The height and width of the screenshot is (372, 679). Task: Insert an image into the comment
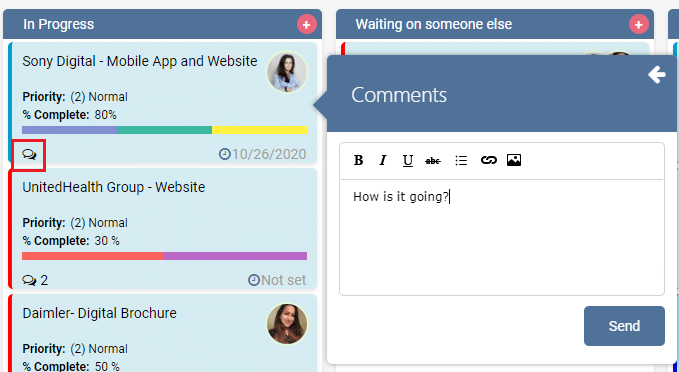(514, 160)
